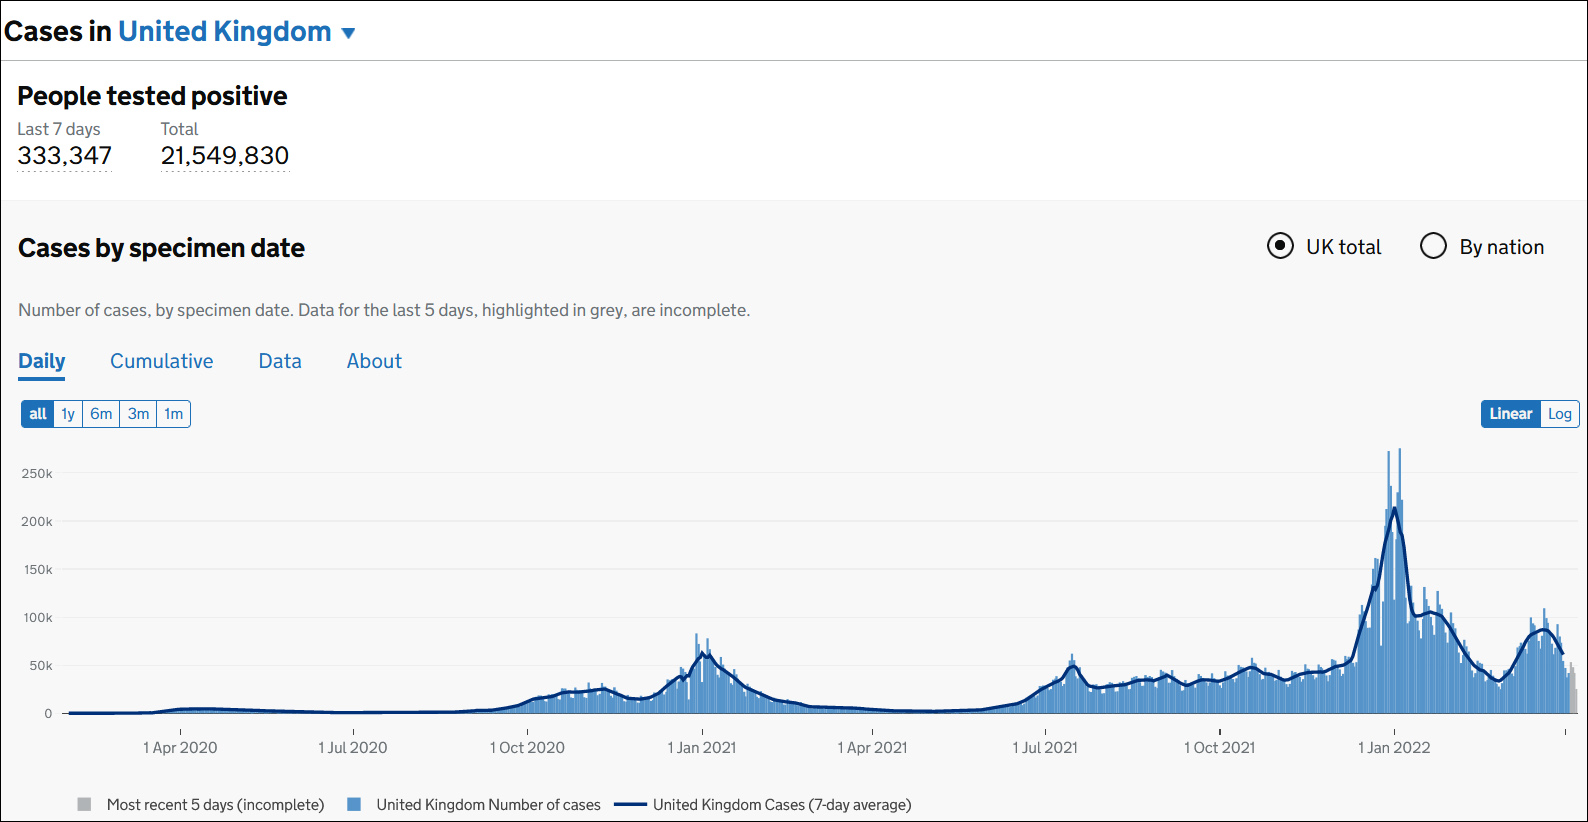
Task: Click the '200k' y-axis label
Action: click(37, 522)
